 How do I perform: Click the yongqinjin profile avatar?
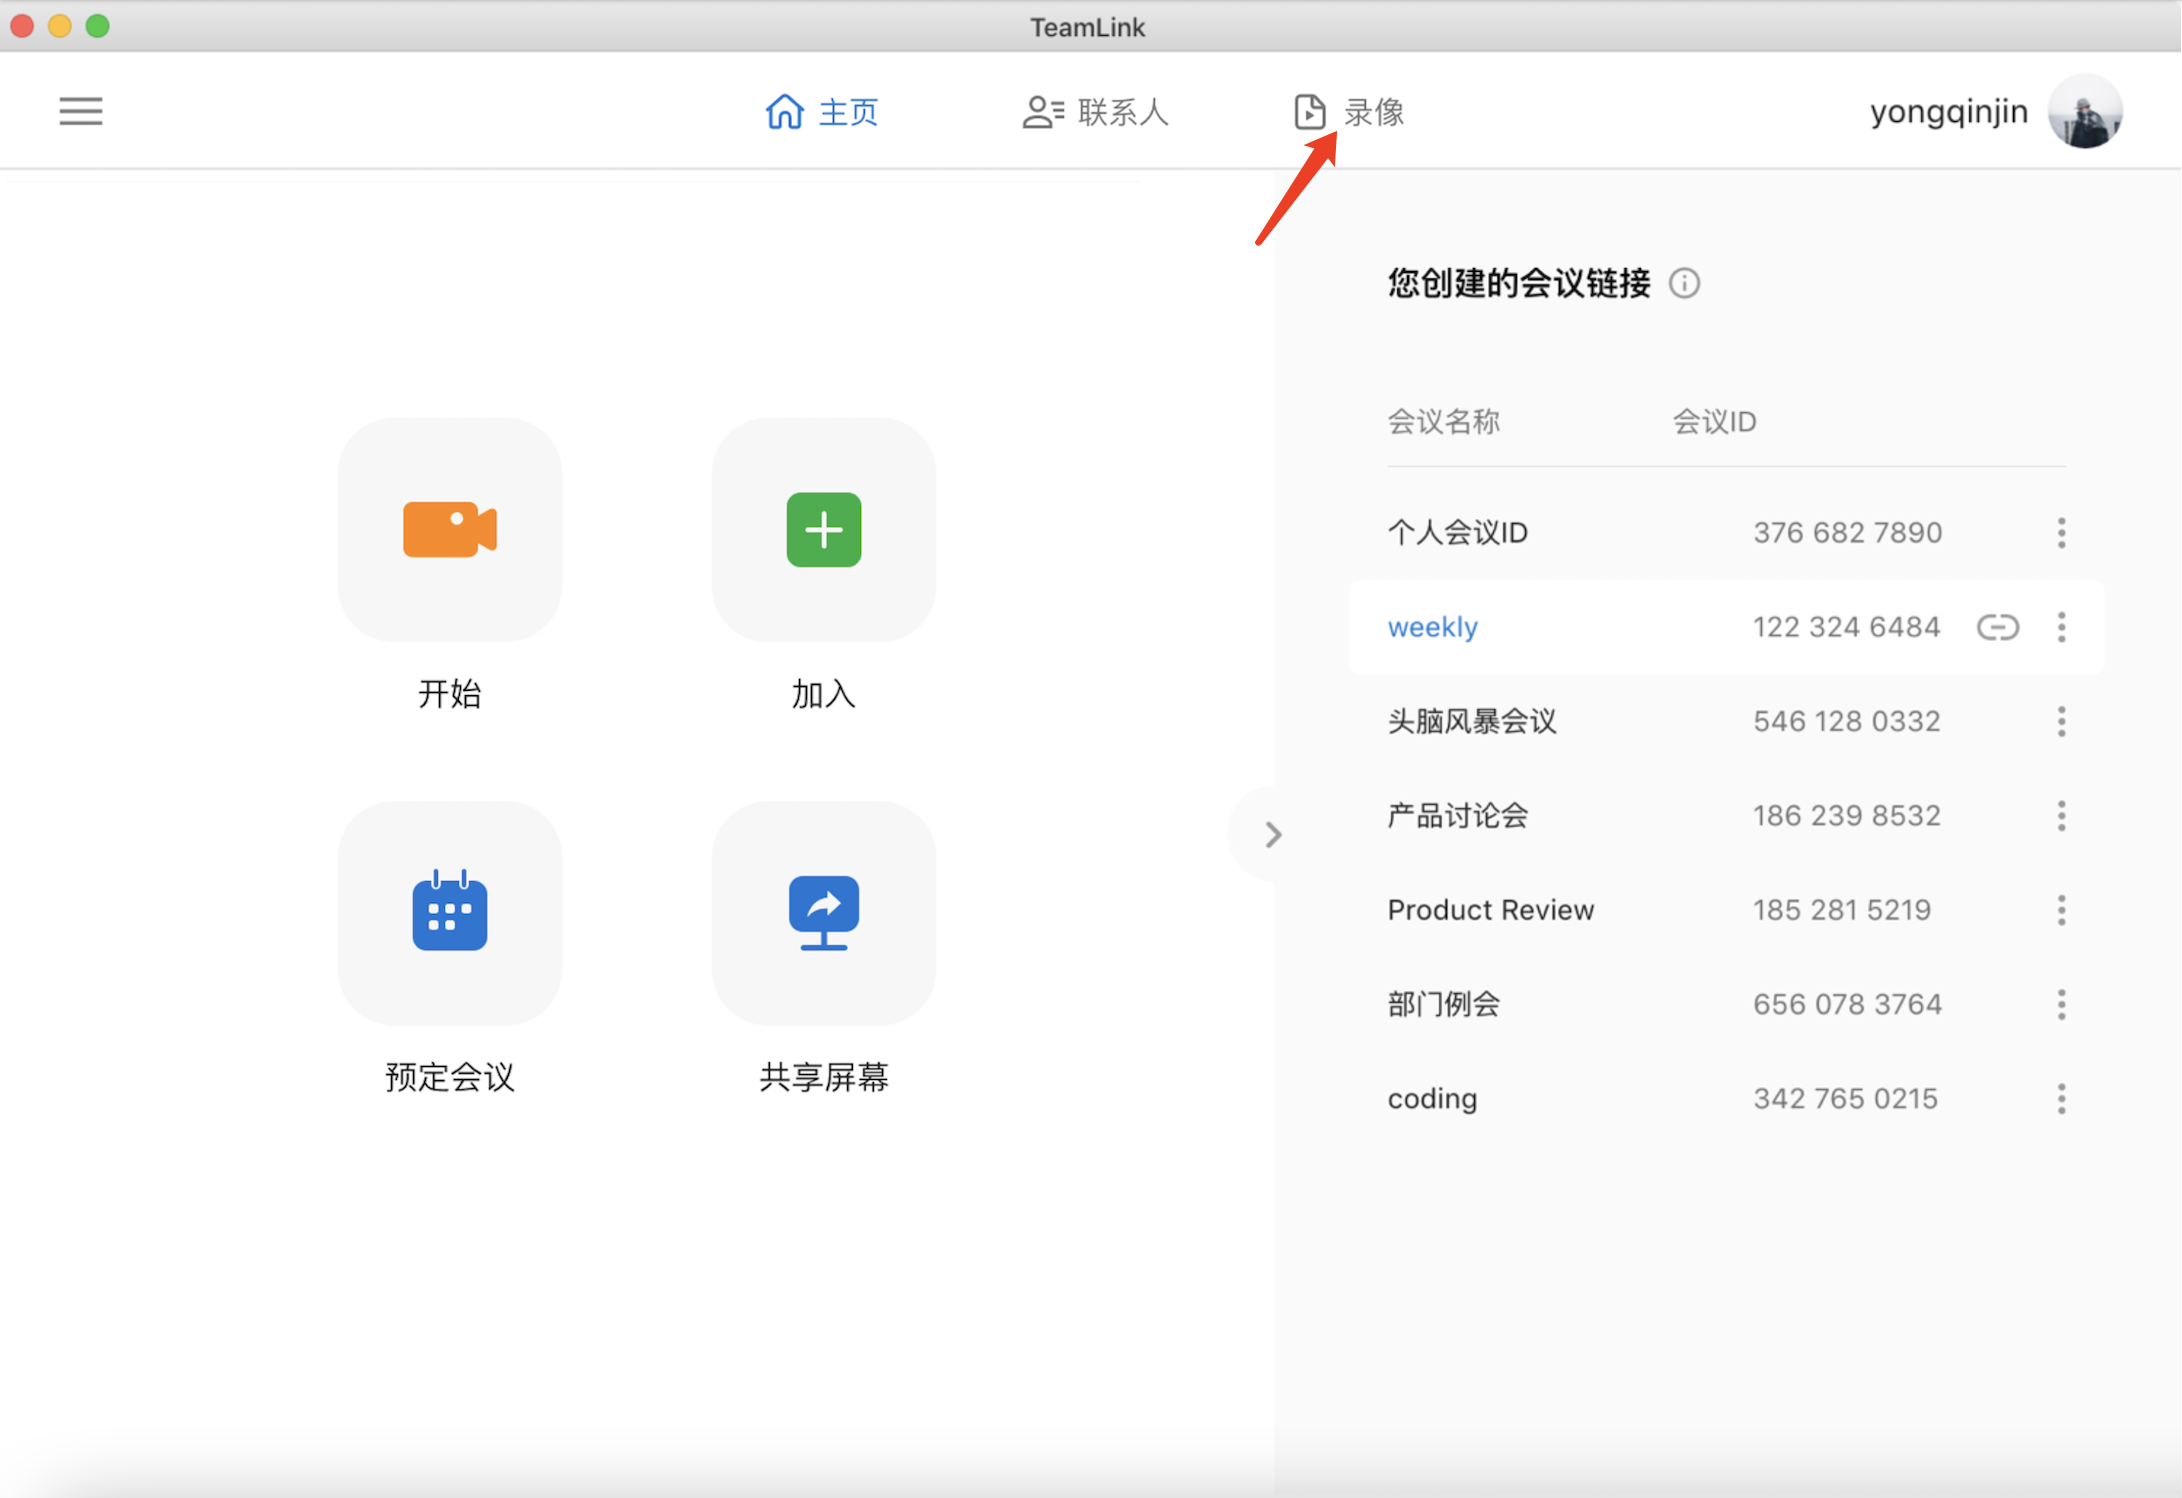pyautogui.click(x=2085, y=111)
